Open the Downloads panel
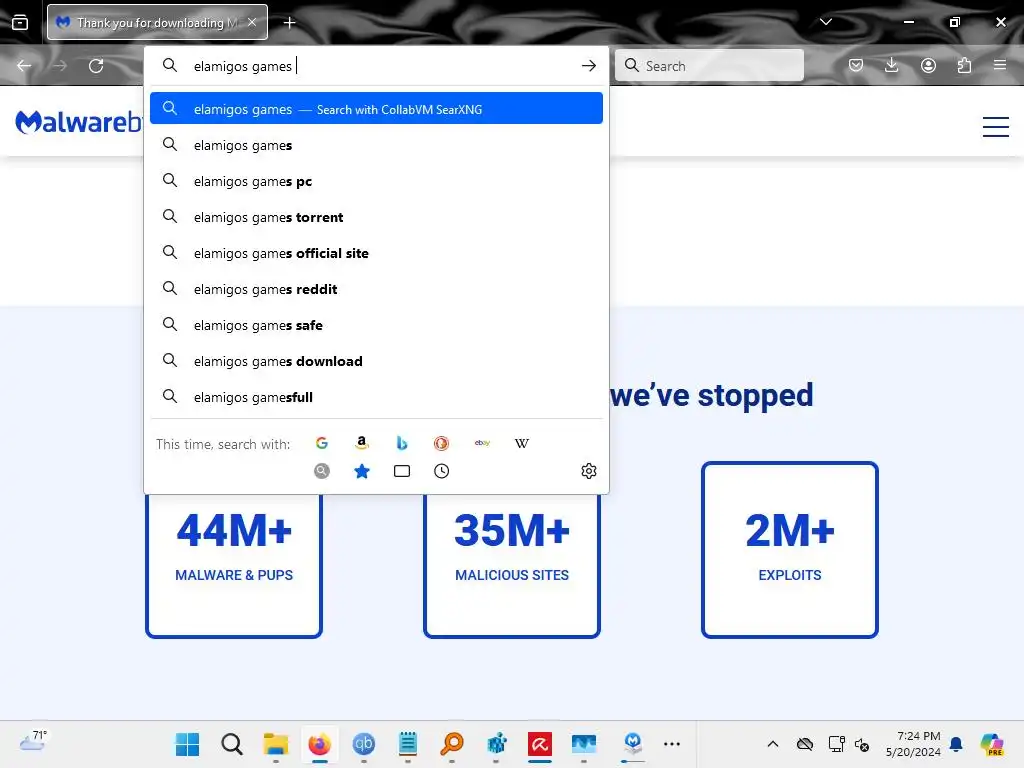Viewport: 1024px width, 768px height. 891,65
